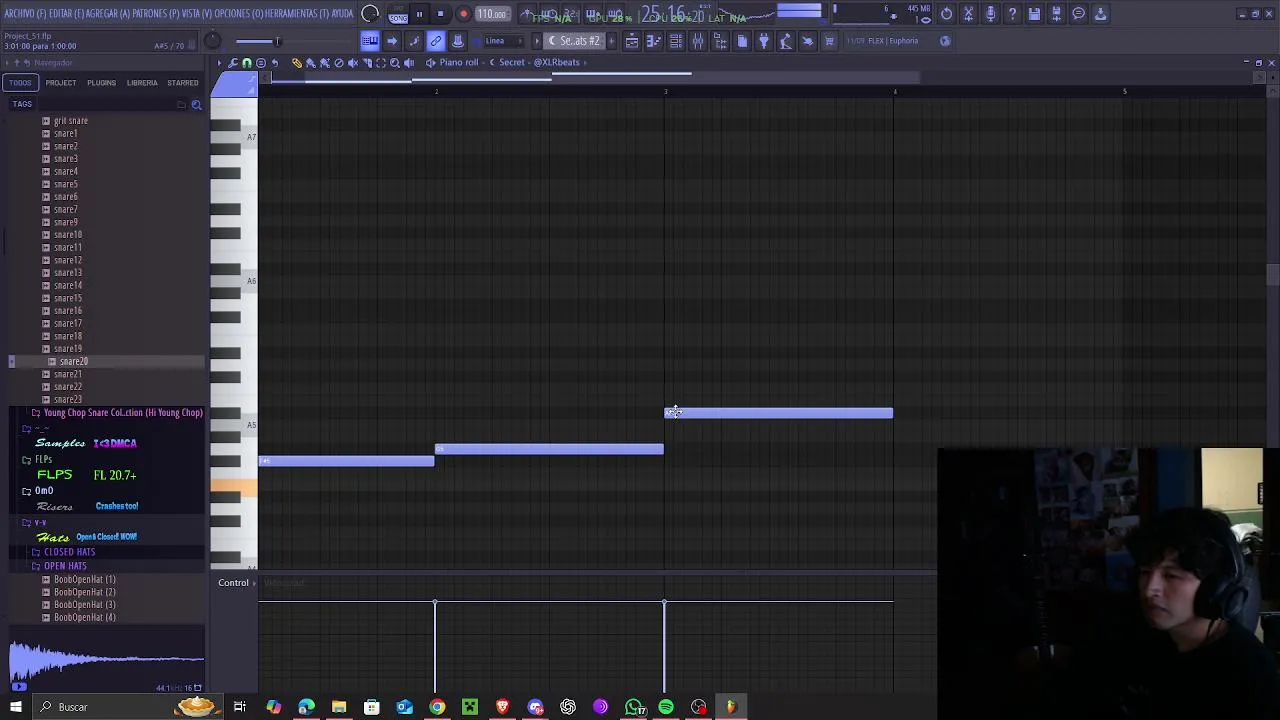
Task: Click the browser search magnifier icon
Action: tap(197, 104)
